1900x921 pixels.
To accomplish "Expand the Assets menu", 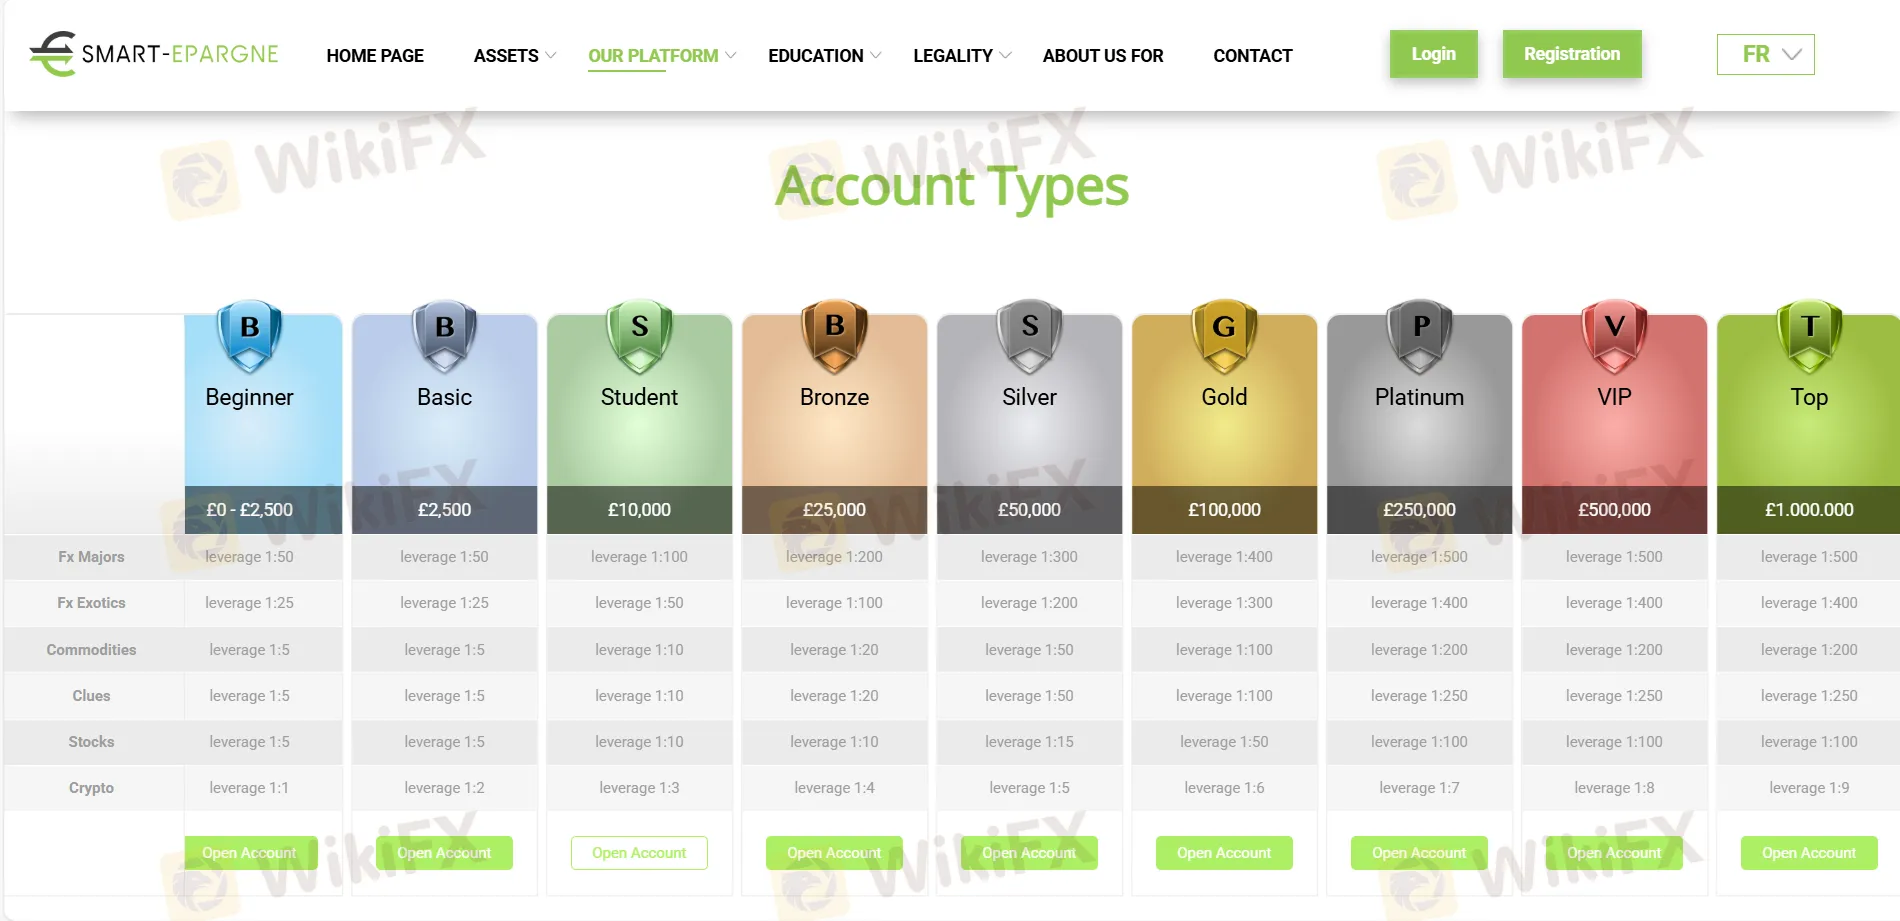I will pyautogui.click(x=515, y=56).
